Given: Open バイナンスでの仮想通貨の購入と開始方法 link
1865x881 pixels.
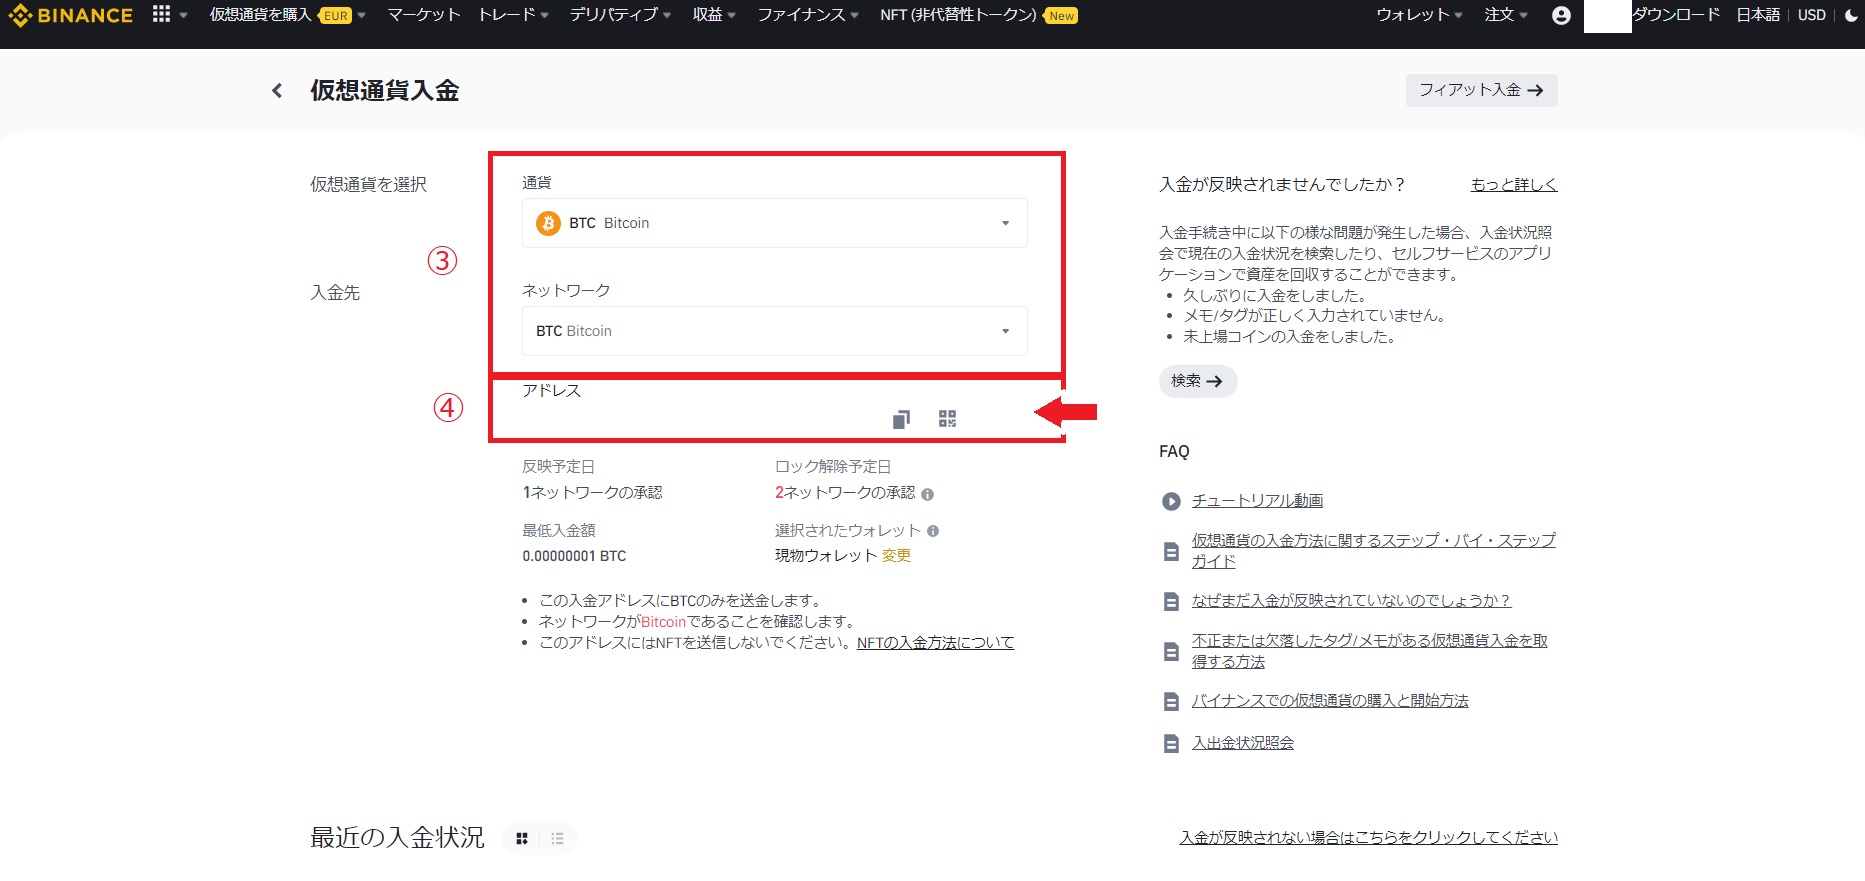Looking at the screenshot, I should pyautogui.click(x=1330, y=701).
